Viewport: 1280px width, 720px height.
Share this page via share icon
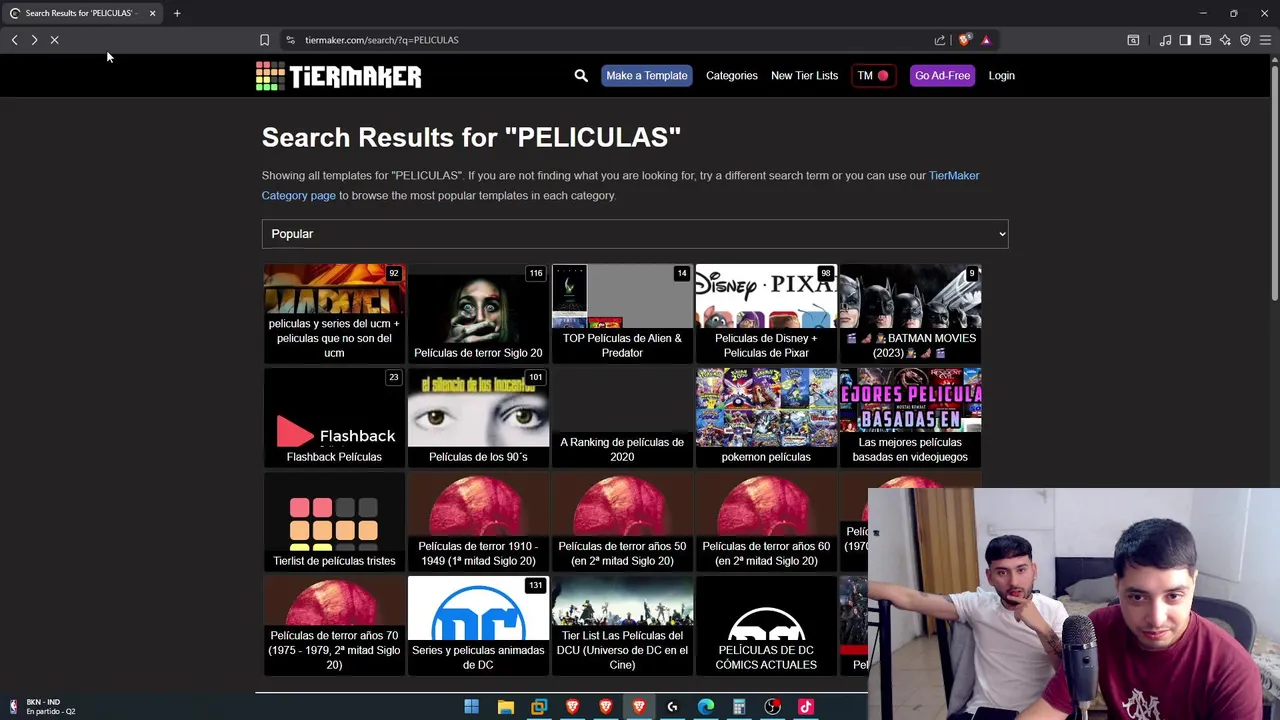coord(940,40)
